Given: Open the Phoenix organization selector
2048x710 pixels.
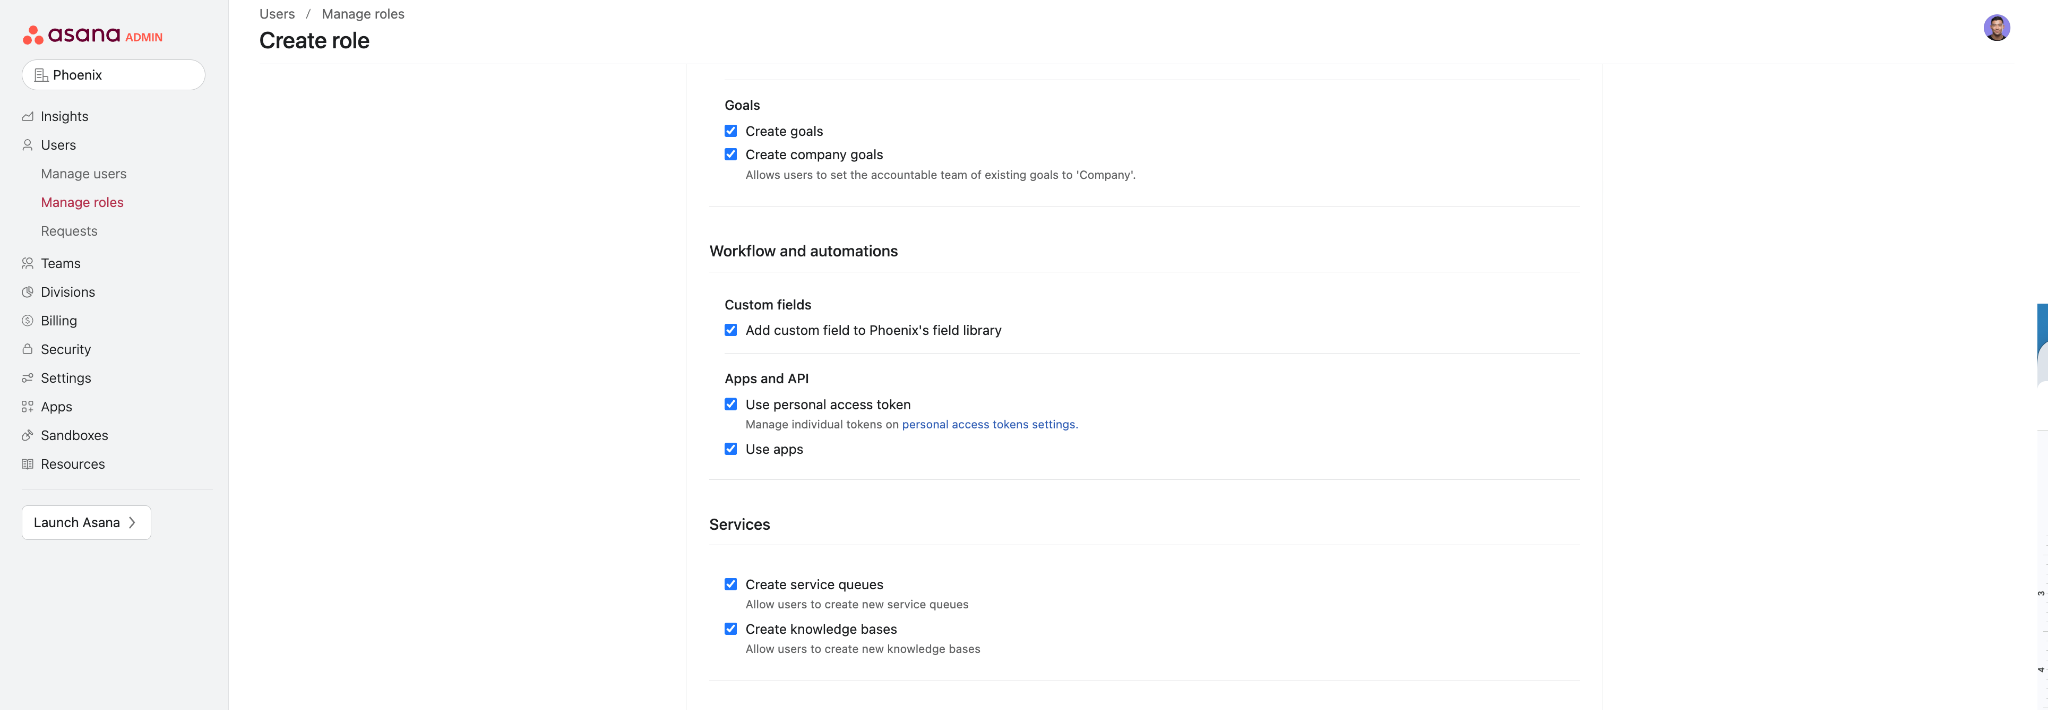Looking at the screenshot, I should coord(113,75).
